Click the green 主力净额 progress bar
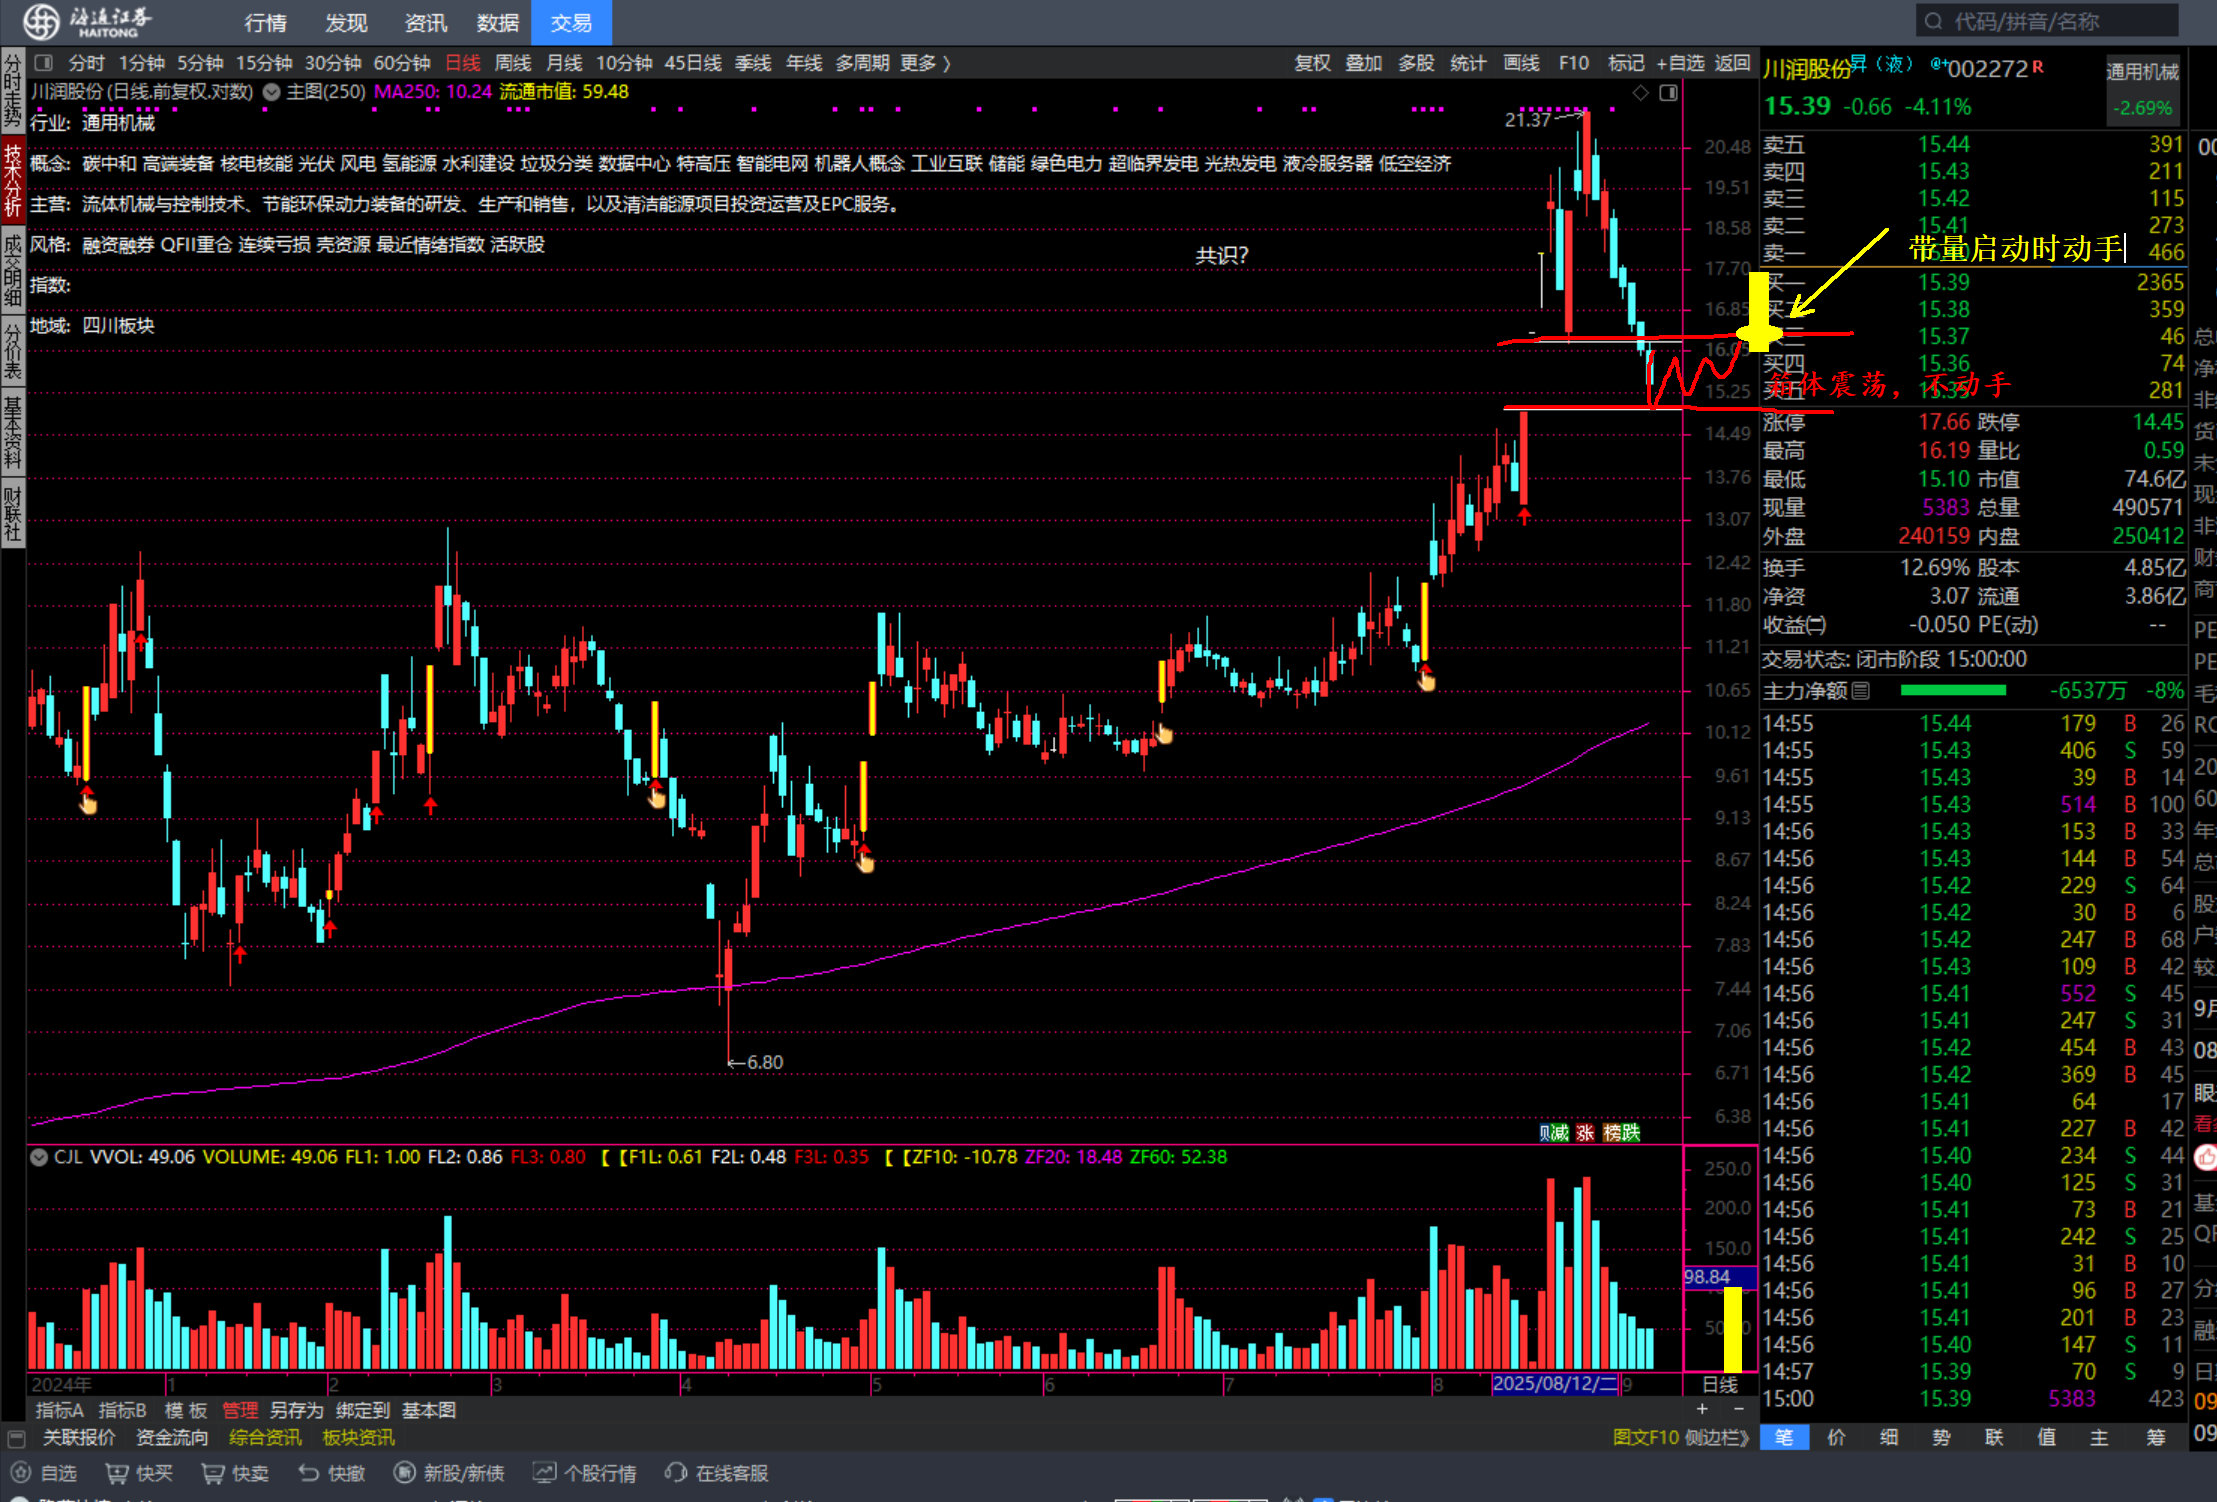Screen dimensions: 2217x1502 click(1953, 690)
